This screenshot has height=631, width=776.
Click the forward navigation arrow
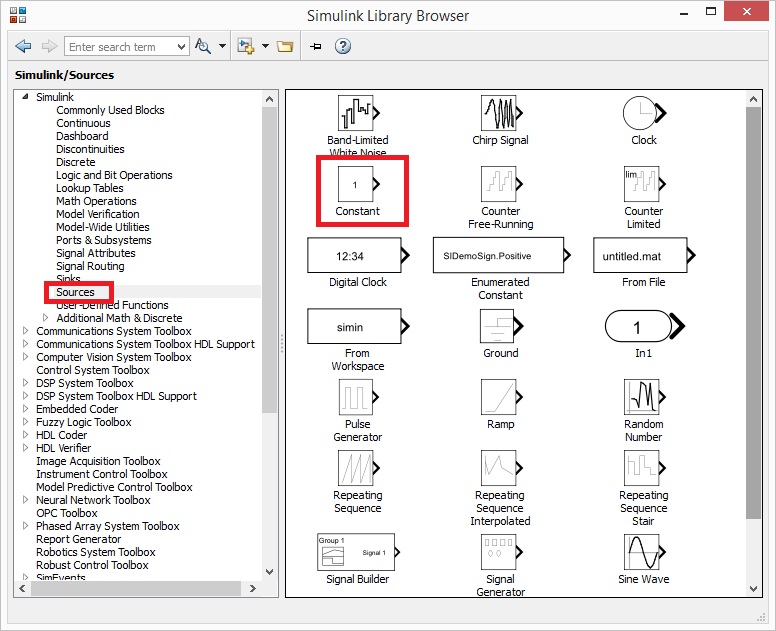coord(49,47)
